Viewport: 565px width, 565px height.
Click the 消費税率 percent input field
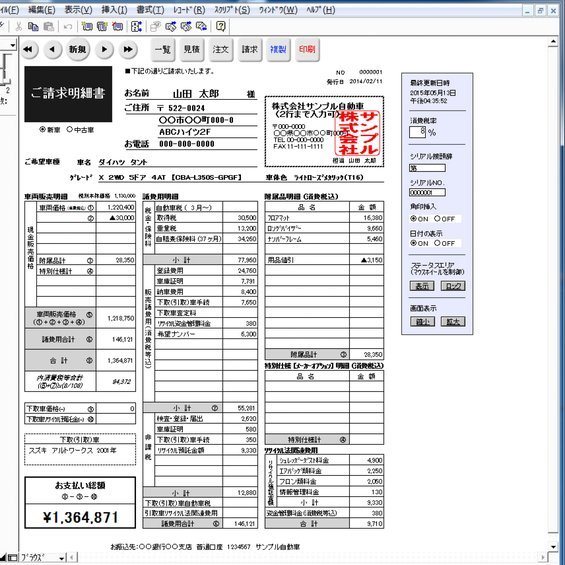(x=418, y=132)
